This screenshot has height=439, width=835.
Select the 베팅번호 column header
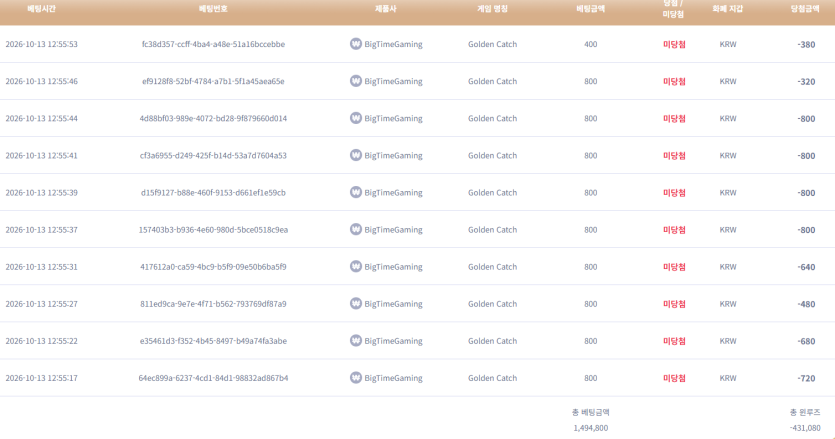pyautogui.click(x=213, y=9)
